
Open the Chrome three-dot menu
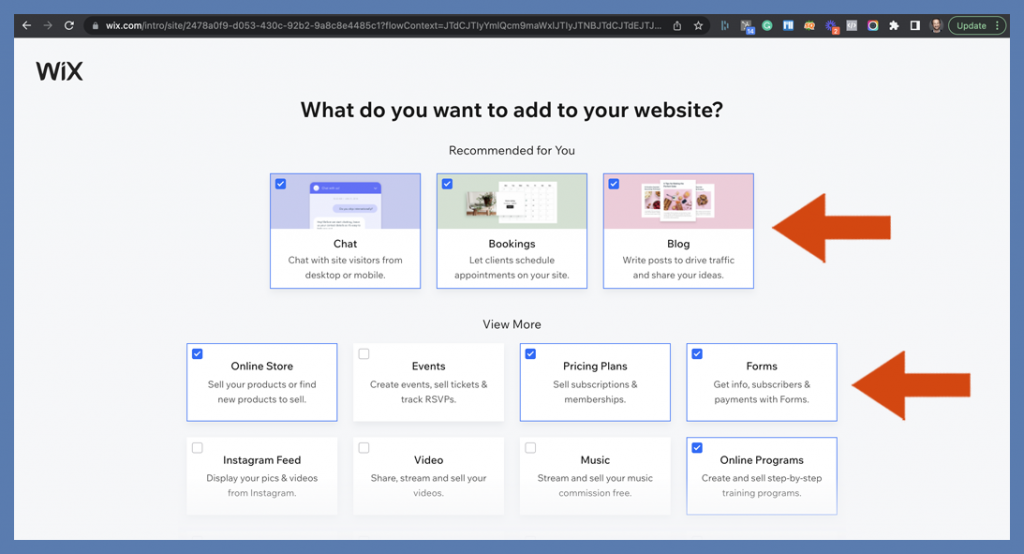point(997,25)
